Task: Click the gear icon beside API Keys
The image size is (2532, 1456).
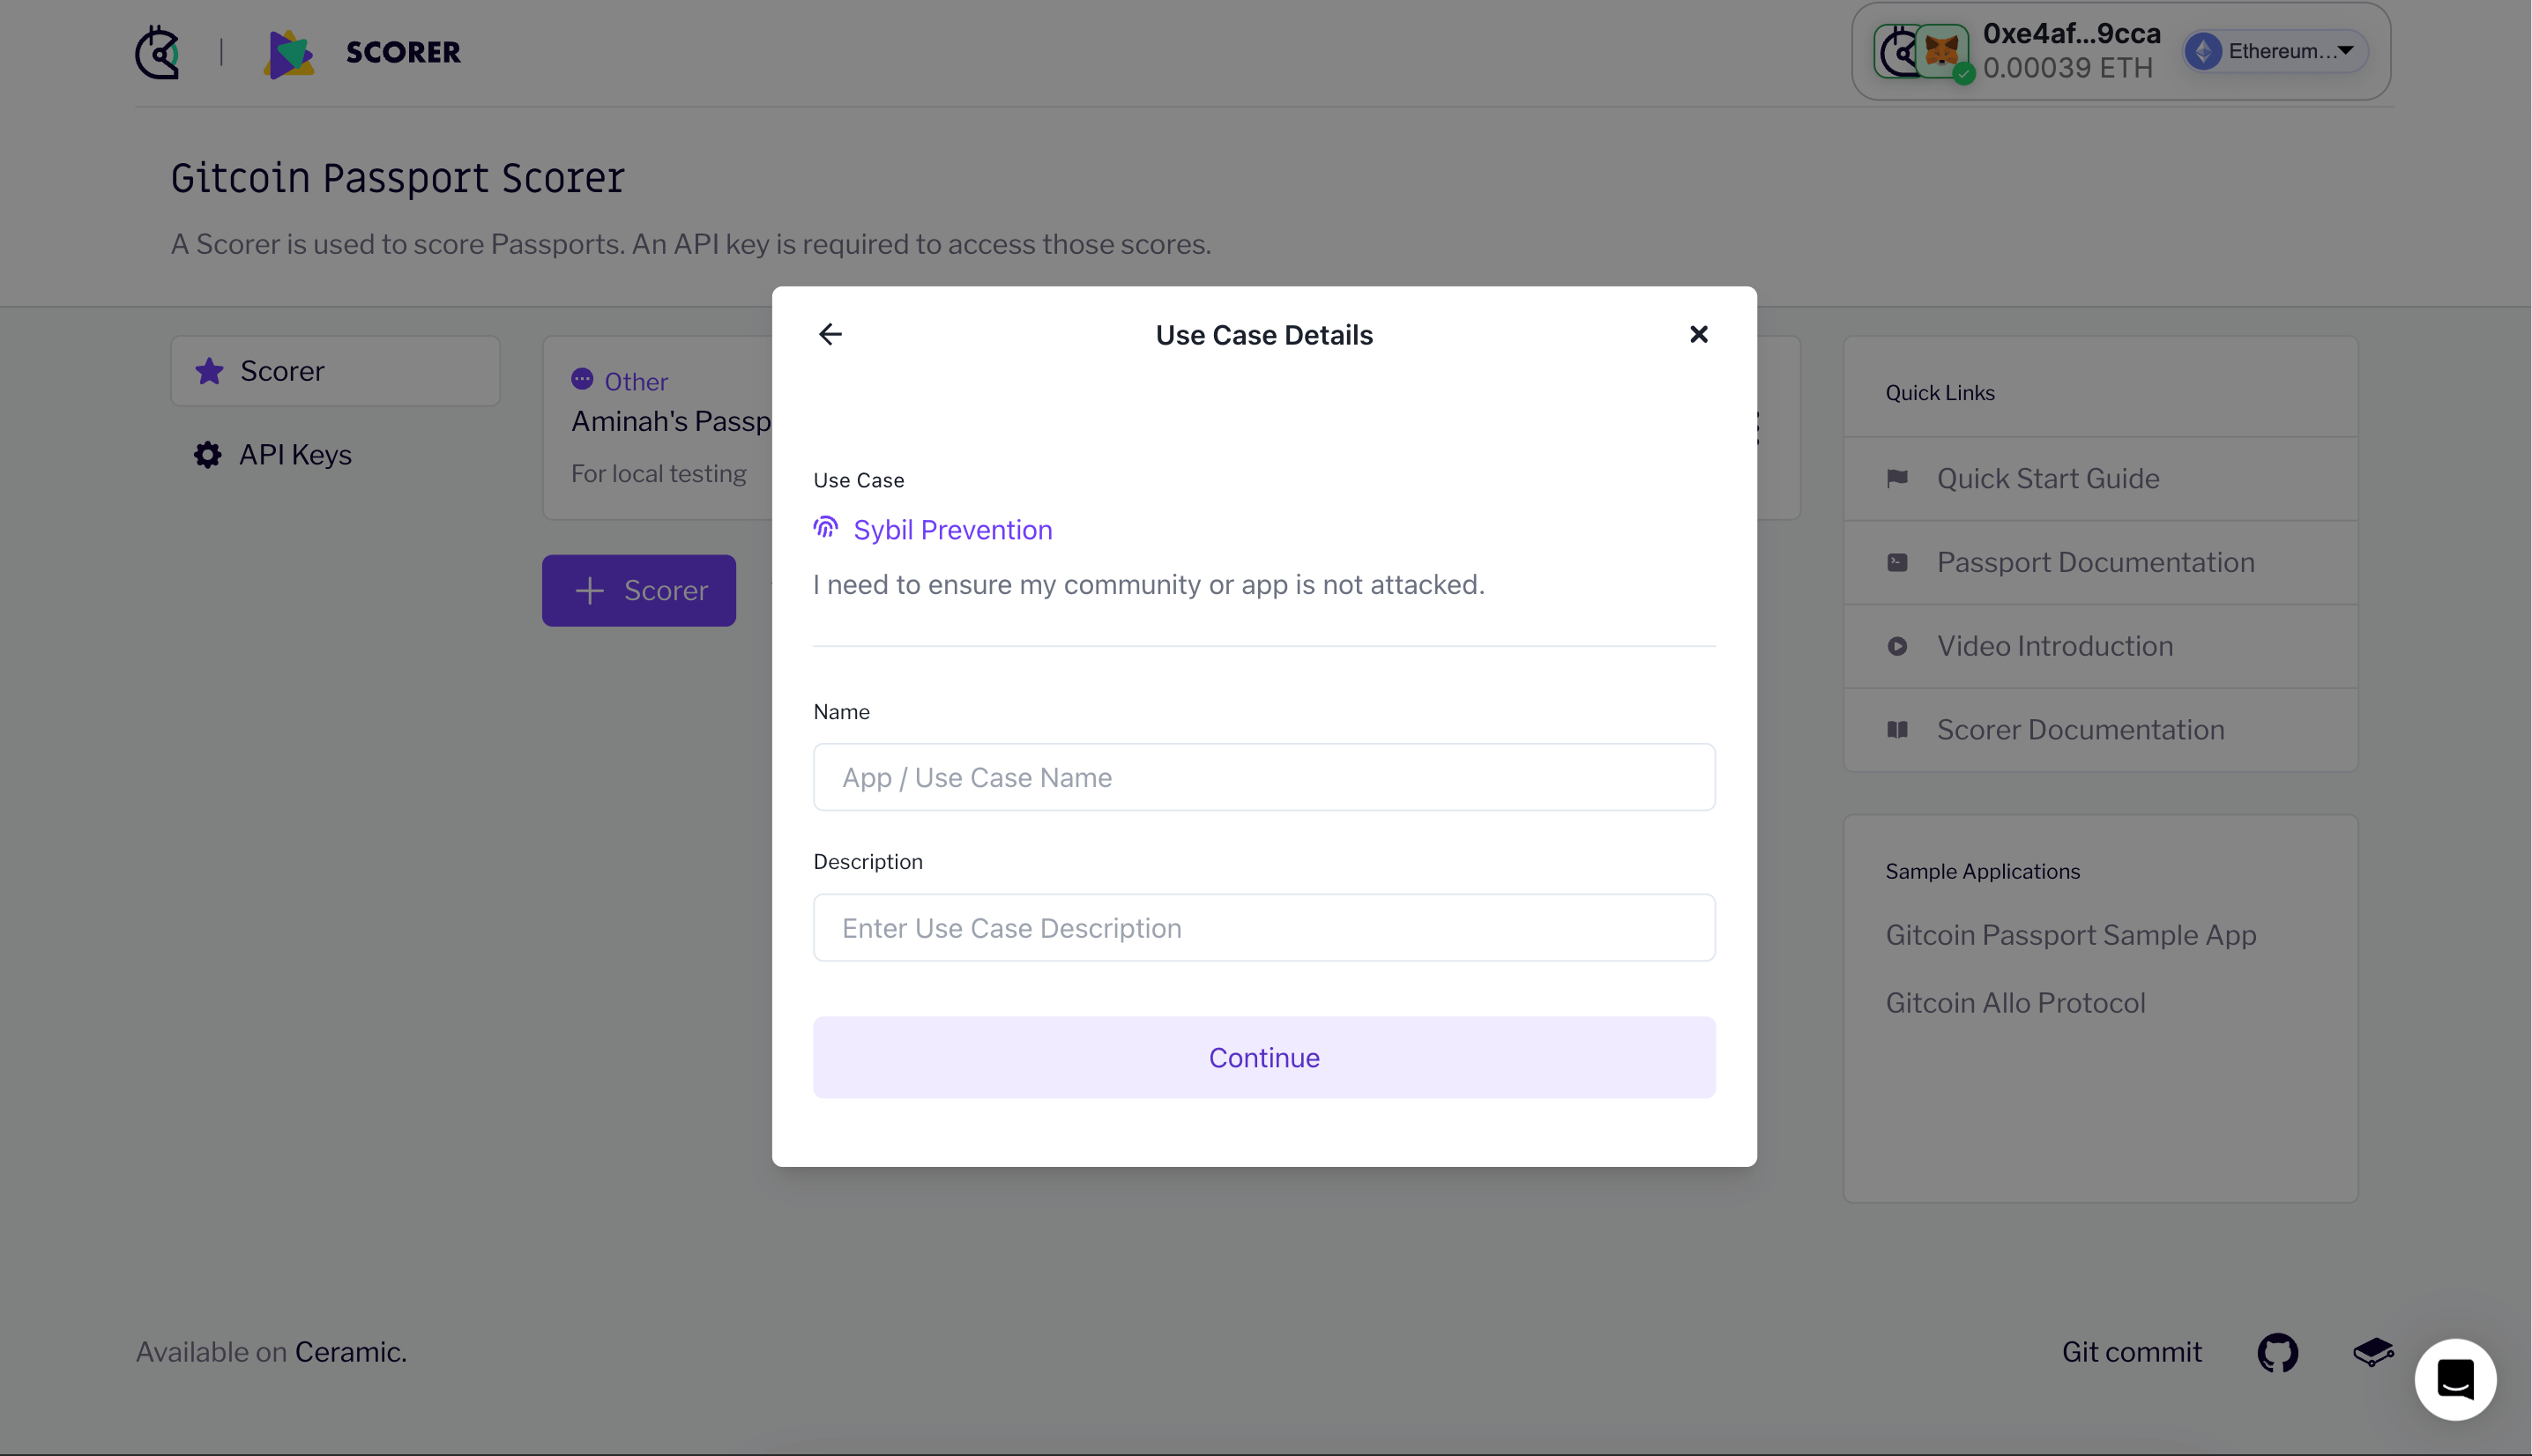Action: [207, 455]
